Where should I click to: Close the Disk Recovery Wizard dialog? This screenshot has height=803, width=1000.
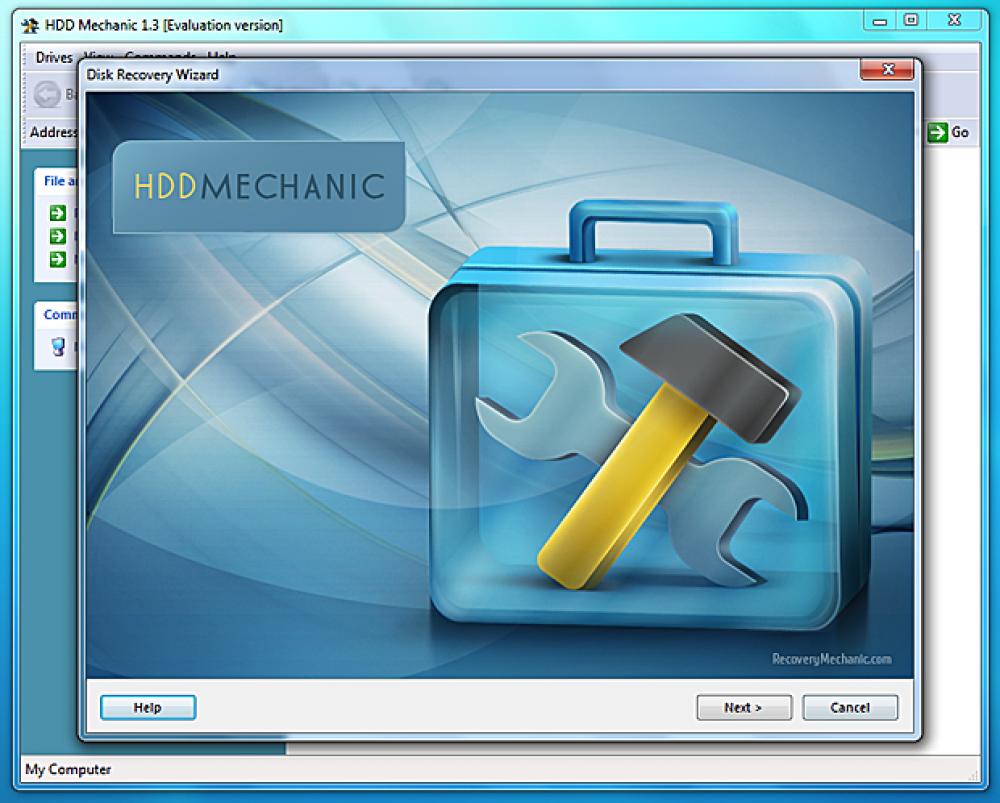(889, 70)
